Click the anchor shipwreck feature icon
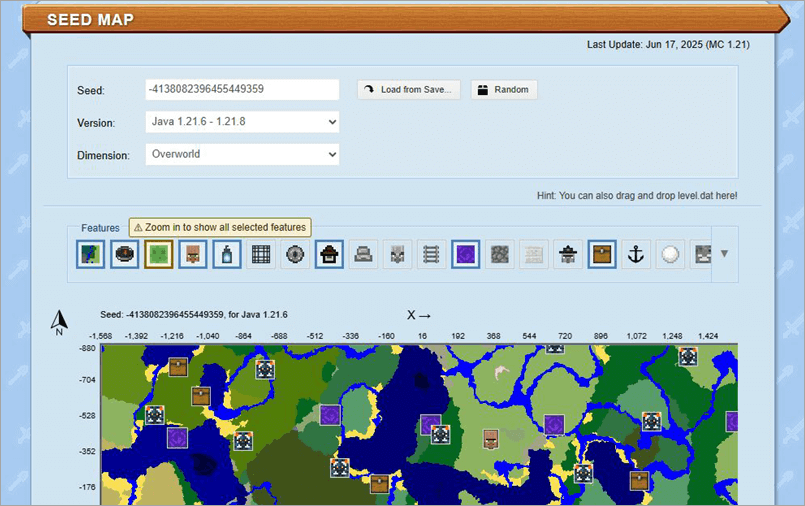Screen dimensions: 805x506 [x=635, y=254]
